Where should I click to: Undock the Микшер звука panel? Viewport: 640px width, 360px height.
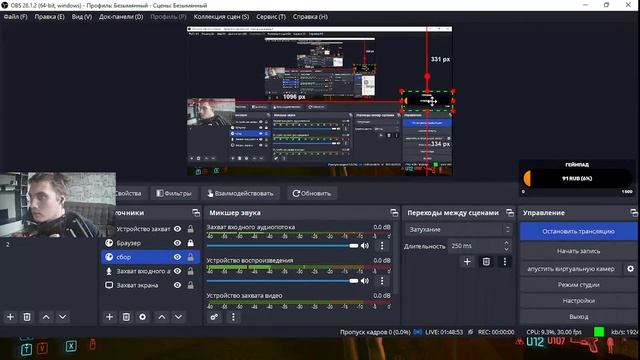click(x=394, y=213)
